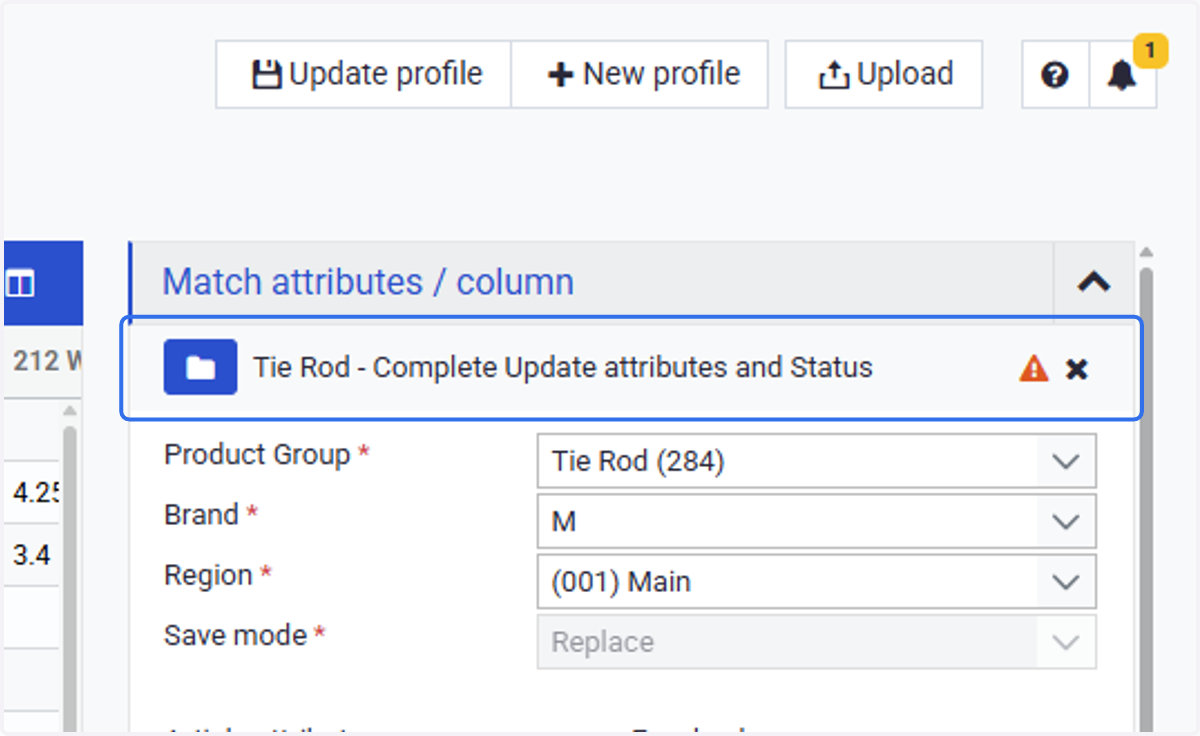
Task: Click the blue folder profile icon
Action: pos(201,367)
